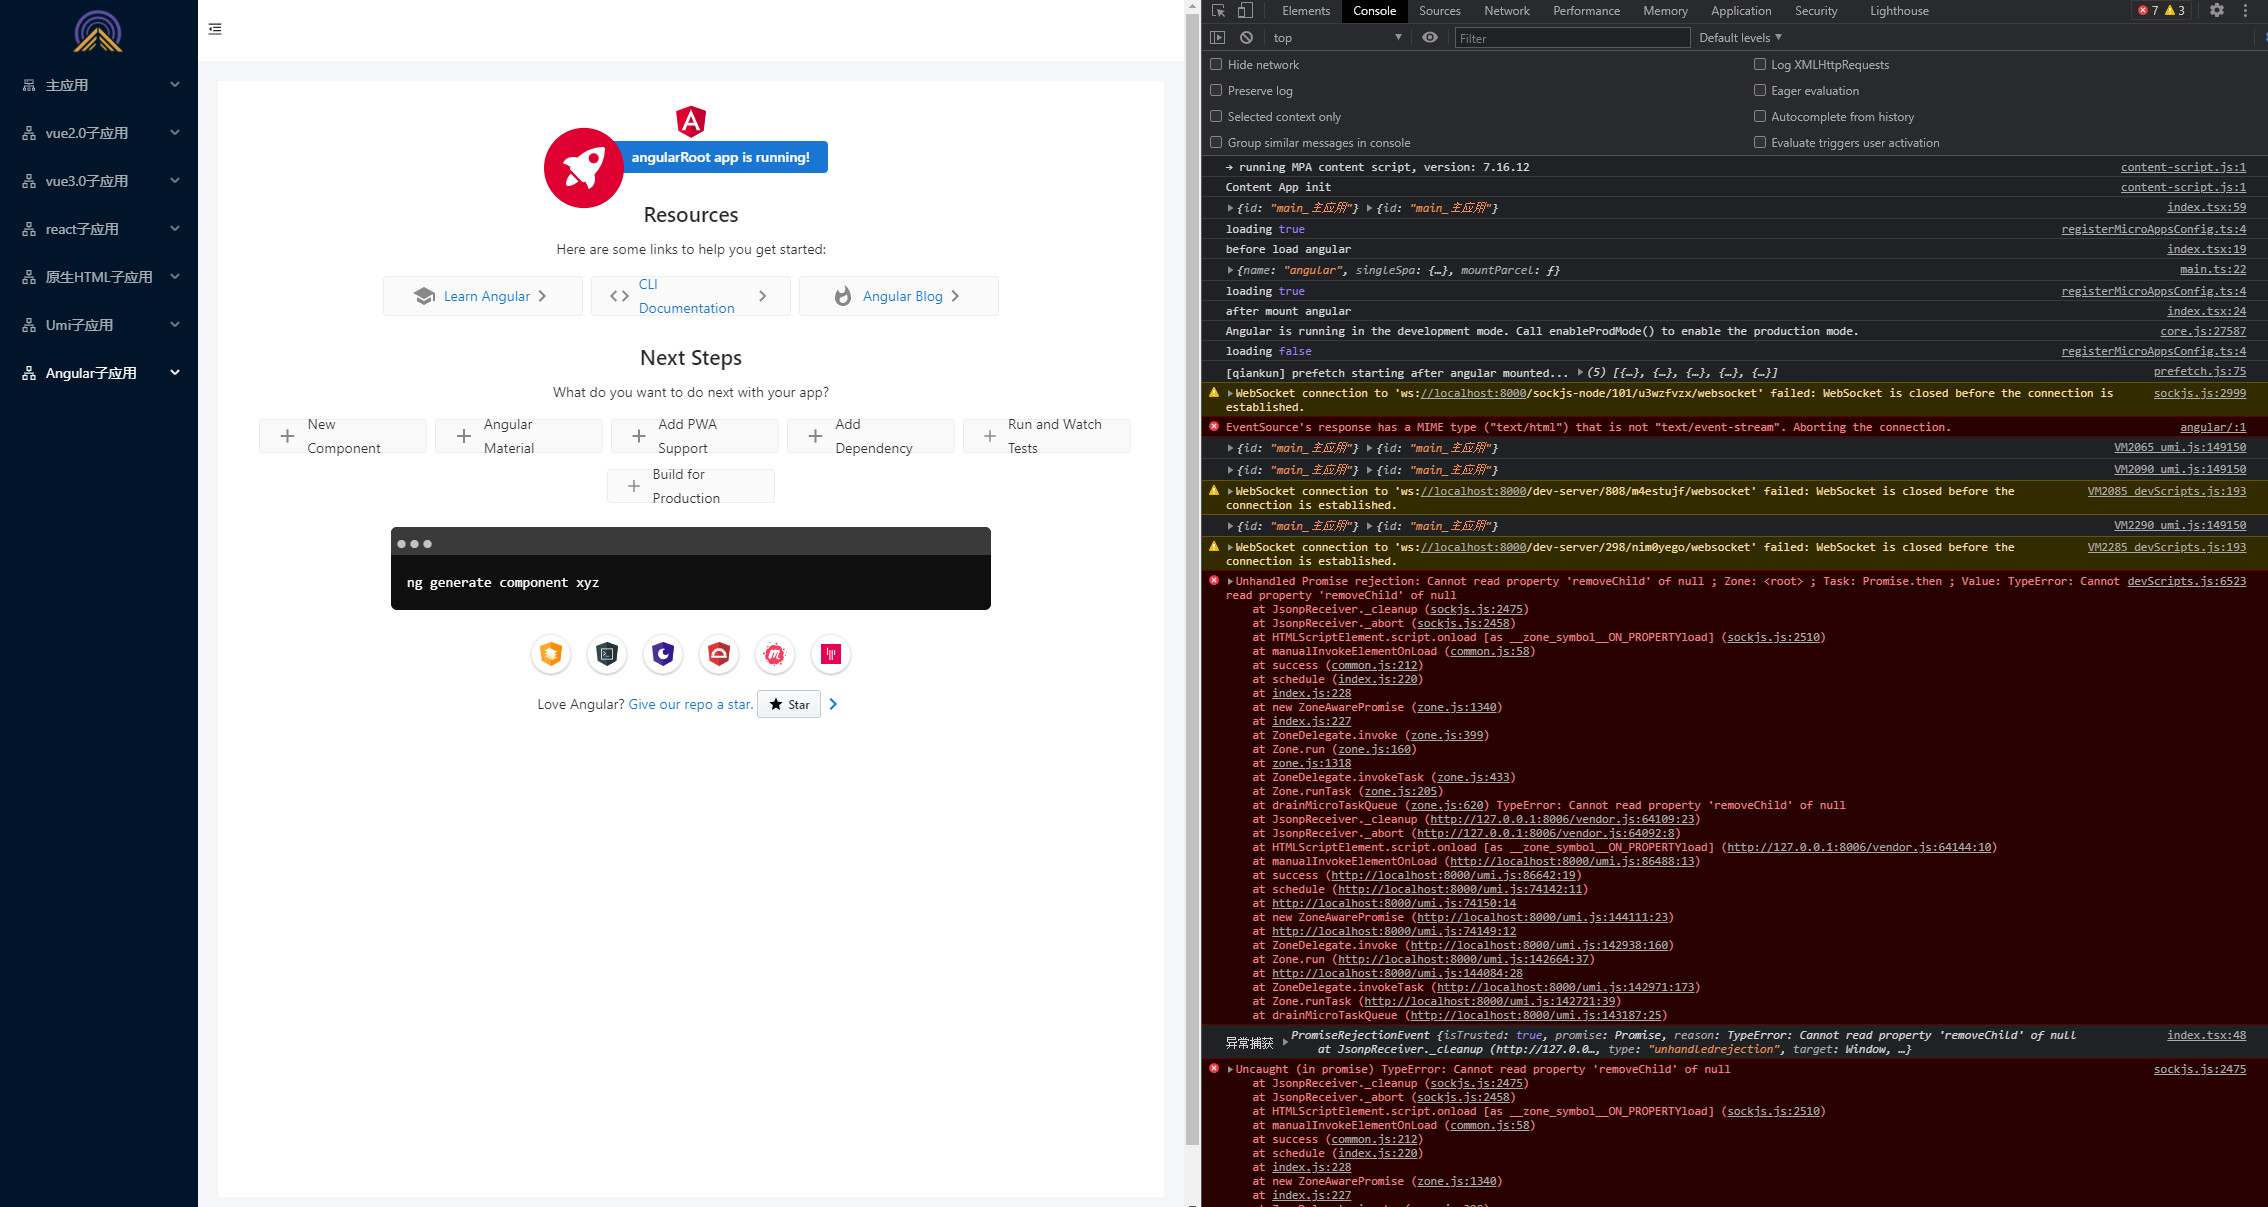Click the app logo in sidebar
This screenshot has height=1207, width=2268.
98,31
